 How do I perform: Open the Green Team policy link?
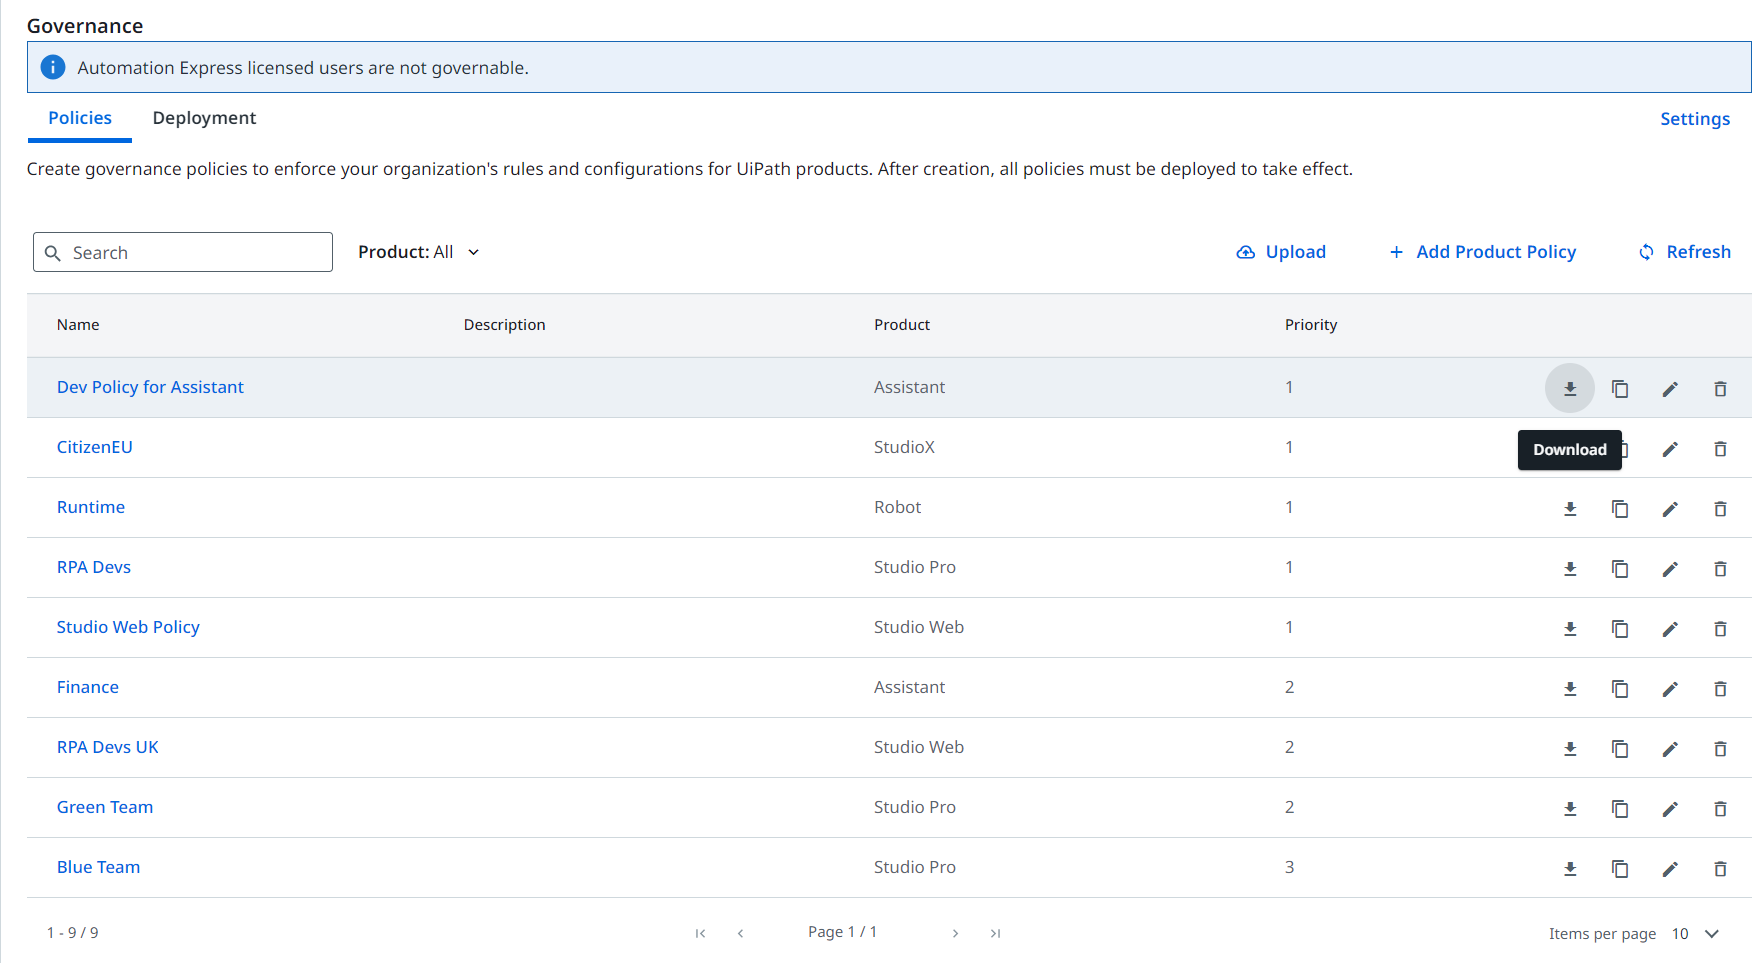pyautogui.click(x=105, y=807)
